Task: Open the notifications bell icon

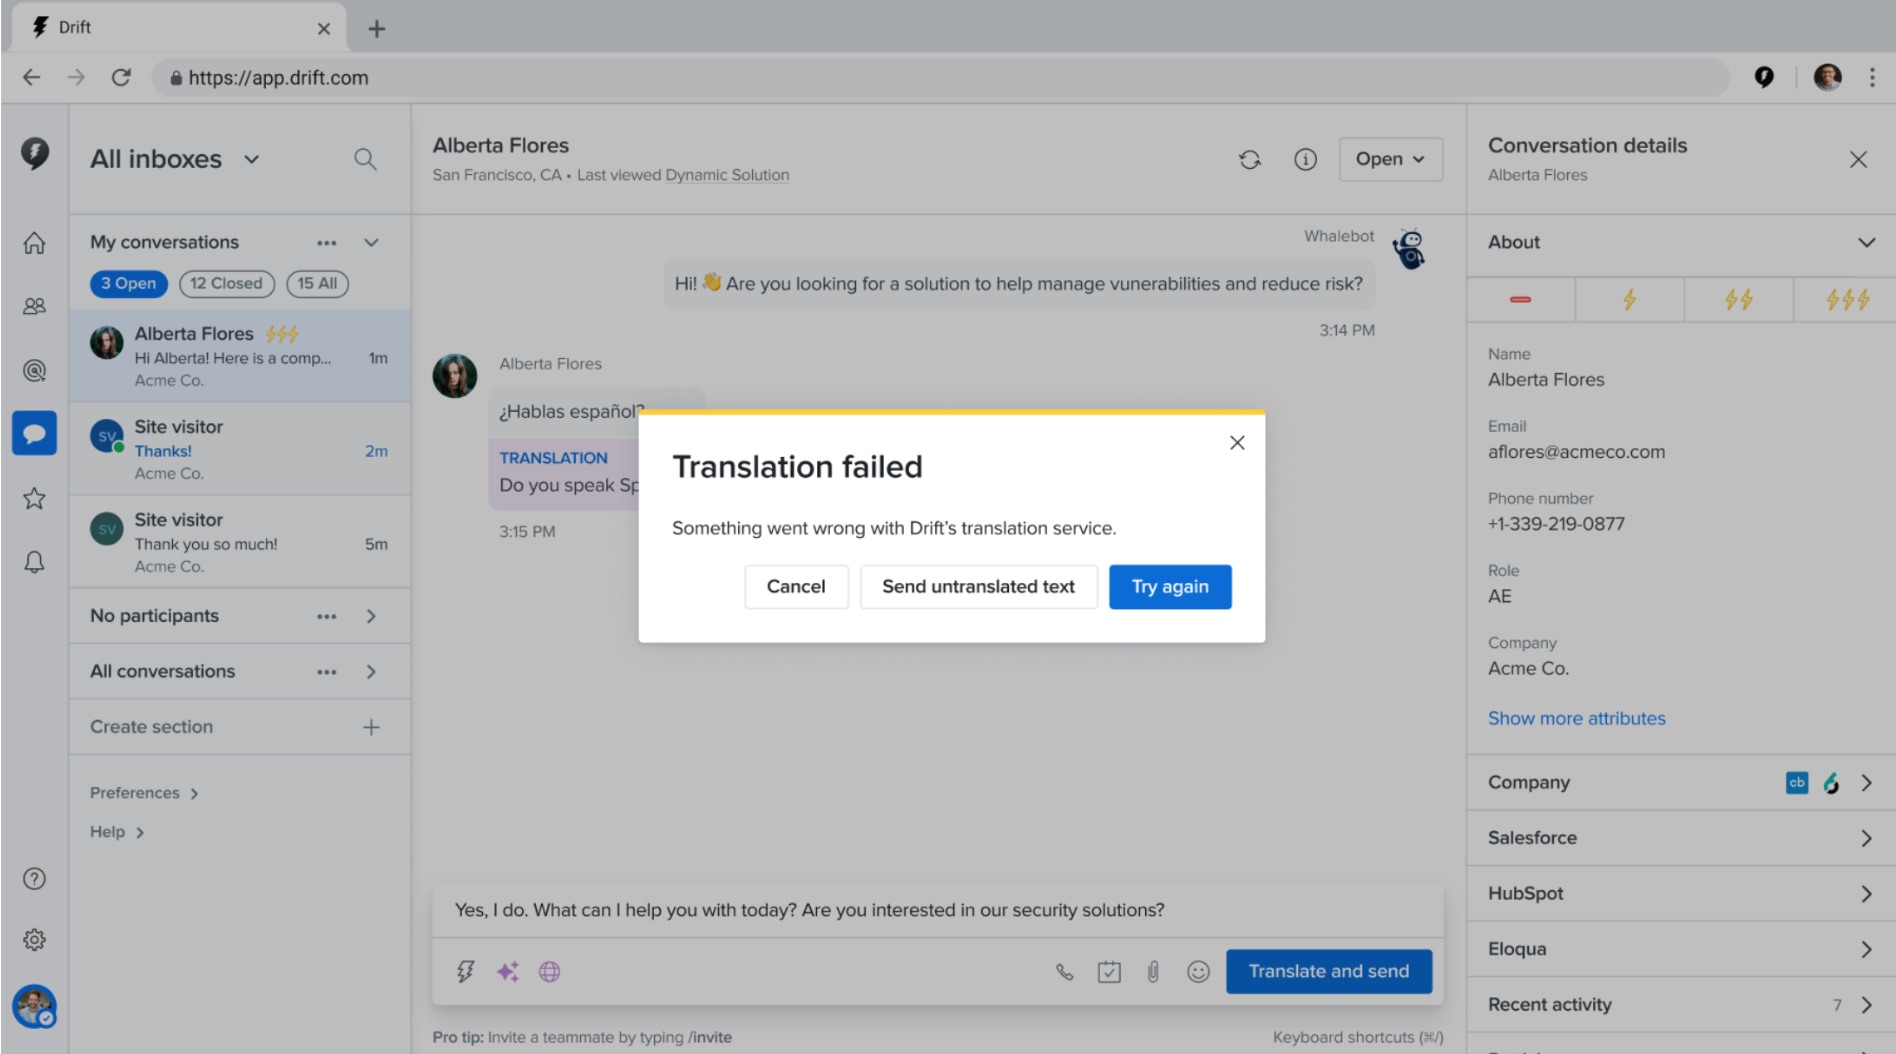Action: (x=34, y=562)
